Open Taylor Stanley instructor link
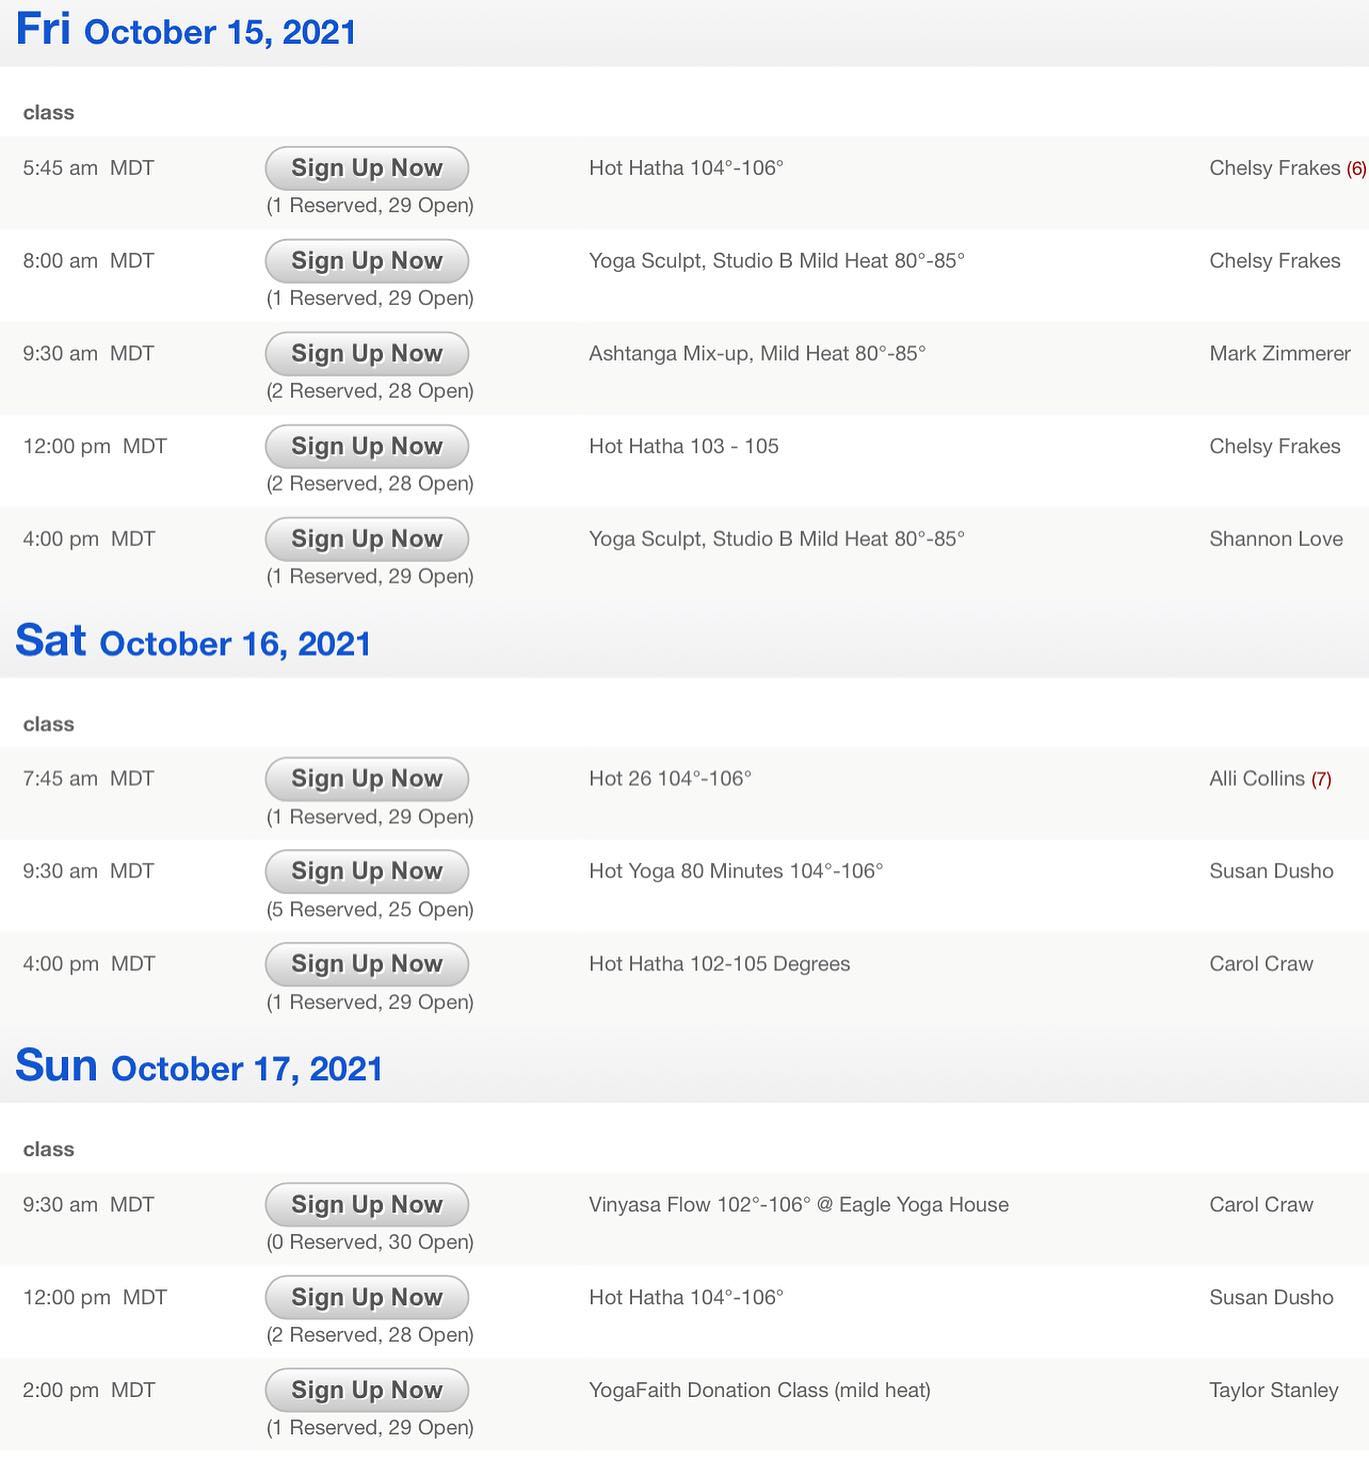The image size is (1369, 1460). pos(1273,1390)
